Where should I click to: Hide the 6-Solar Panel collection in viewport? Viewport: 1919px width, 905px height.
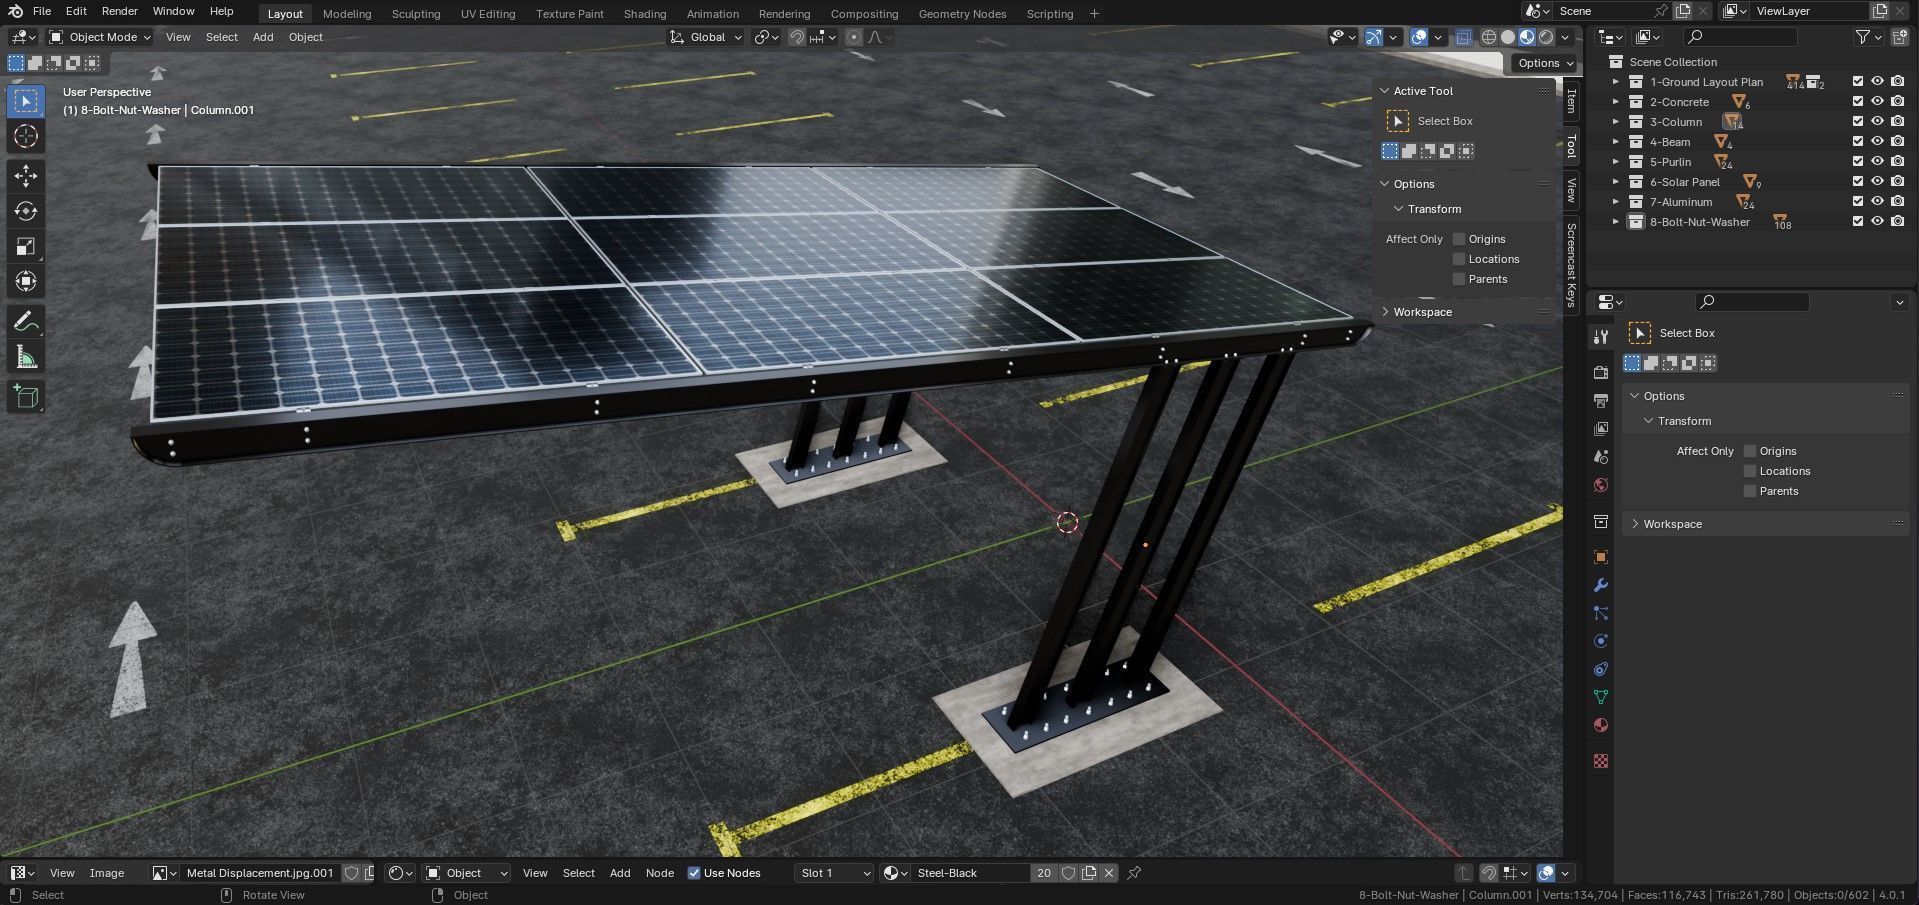1877,182
